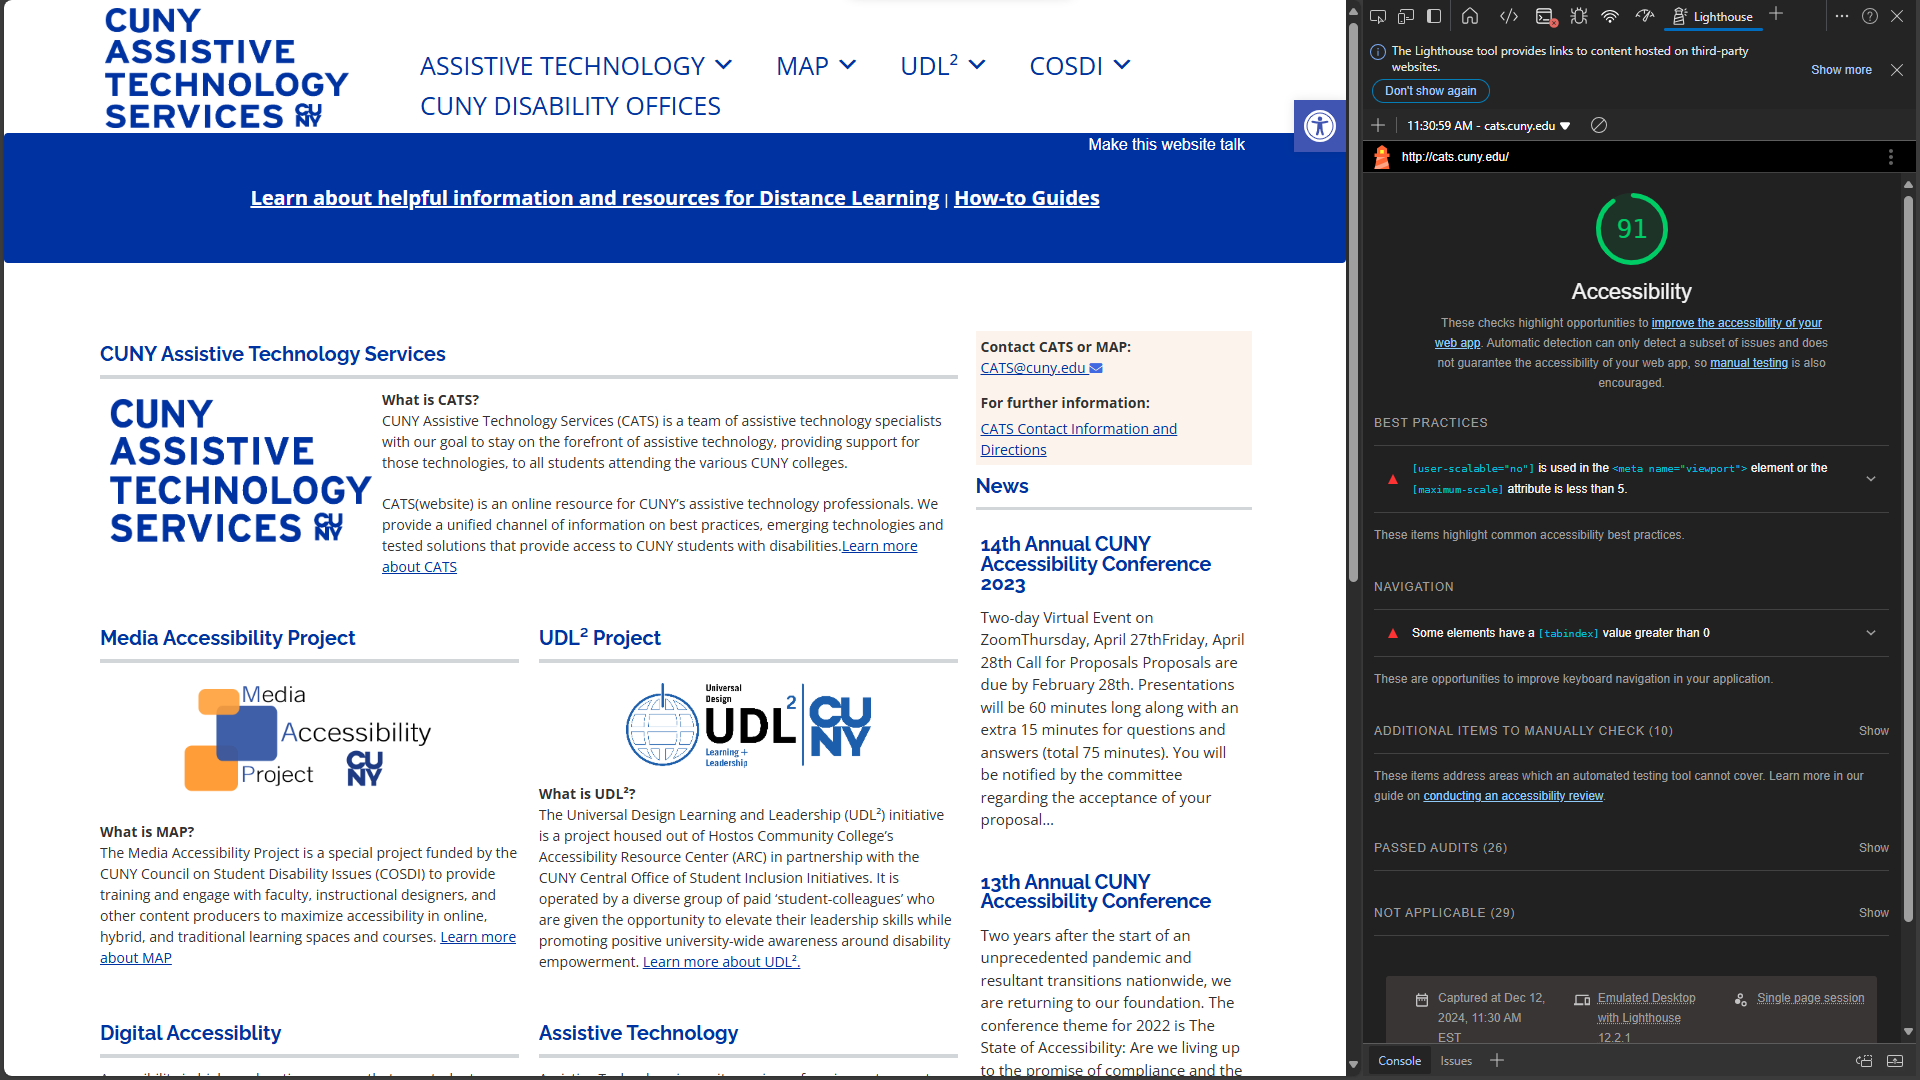Click the 91 accessibility score gauge
Viewport: 1920px width, 1080px height.
pyautogui.click(x=1631, y=229)
